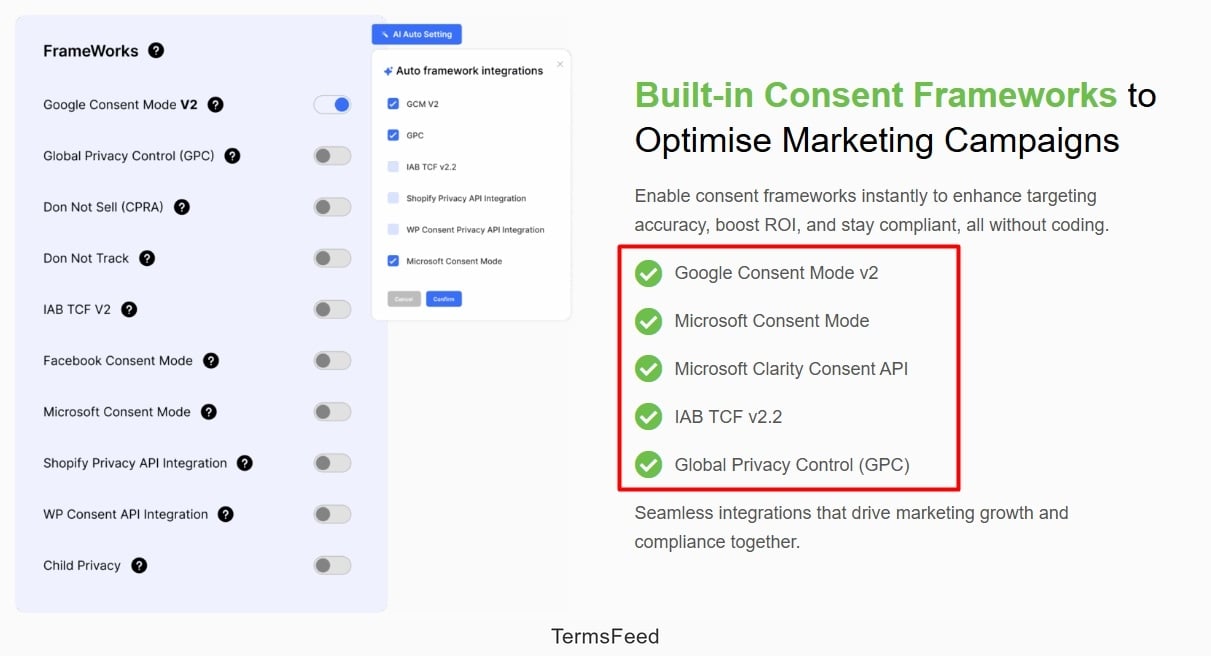Close the Auto framework integrations popup
1211x656 pixels.
[559, 64]
